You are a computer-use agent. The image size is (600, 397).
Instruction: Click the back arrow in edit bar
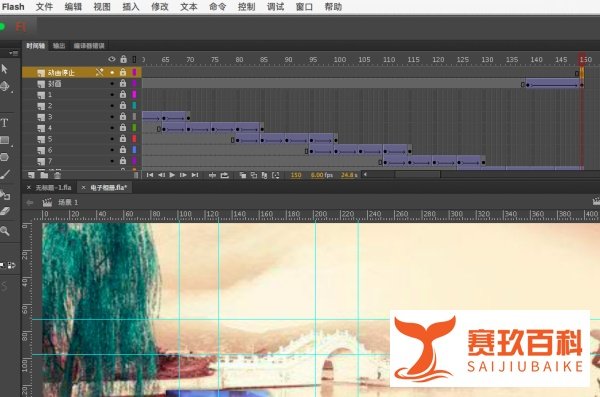click(30, 203)
